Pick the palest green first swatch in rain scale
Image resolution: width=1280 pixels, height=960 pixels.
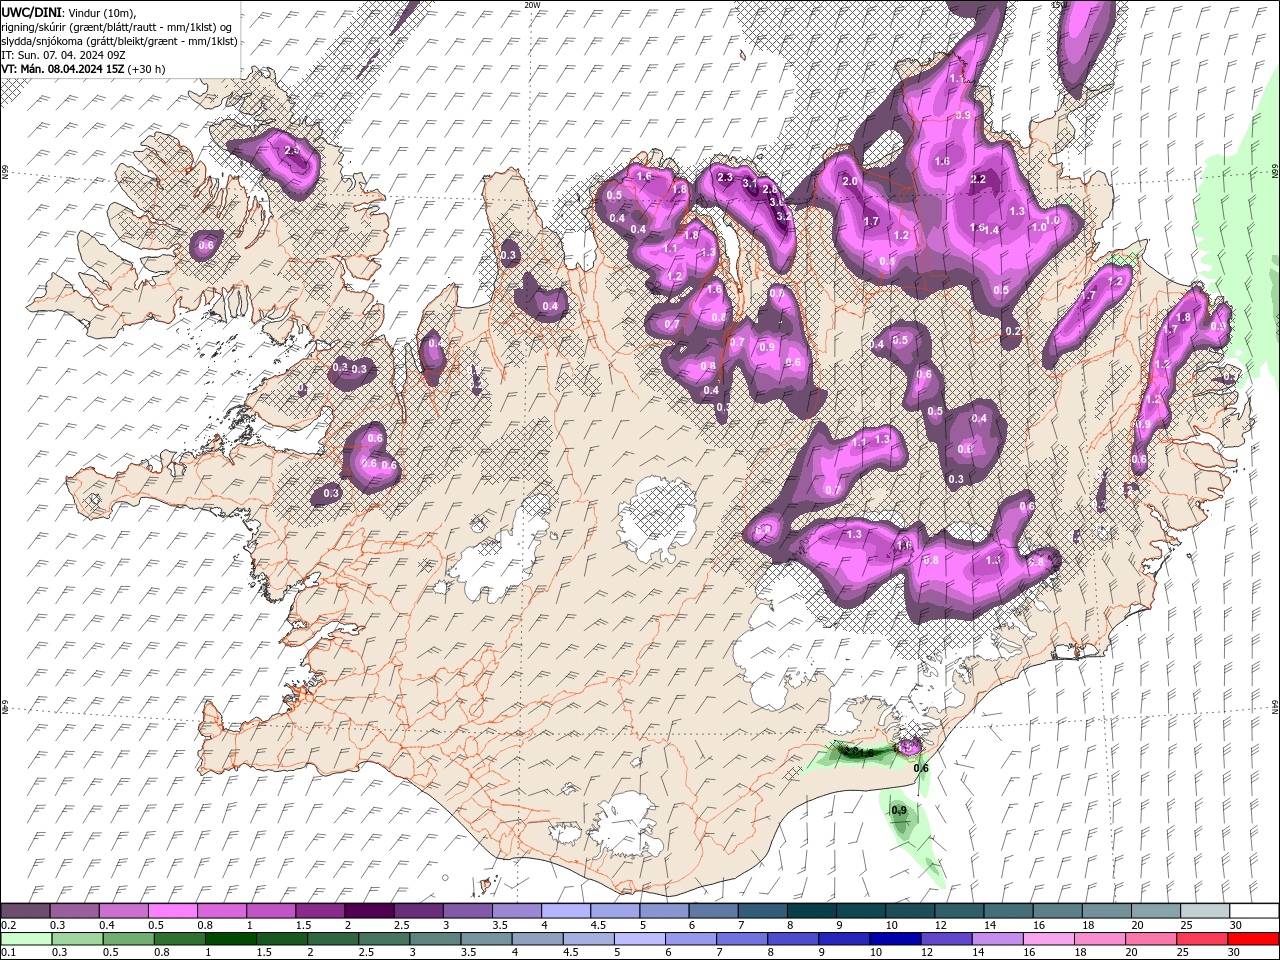(26, 939)
